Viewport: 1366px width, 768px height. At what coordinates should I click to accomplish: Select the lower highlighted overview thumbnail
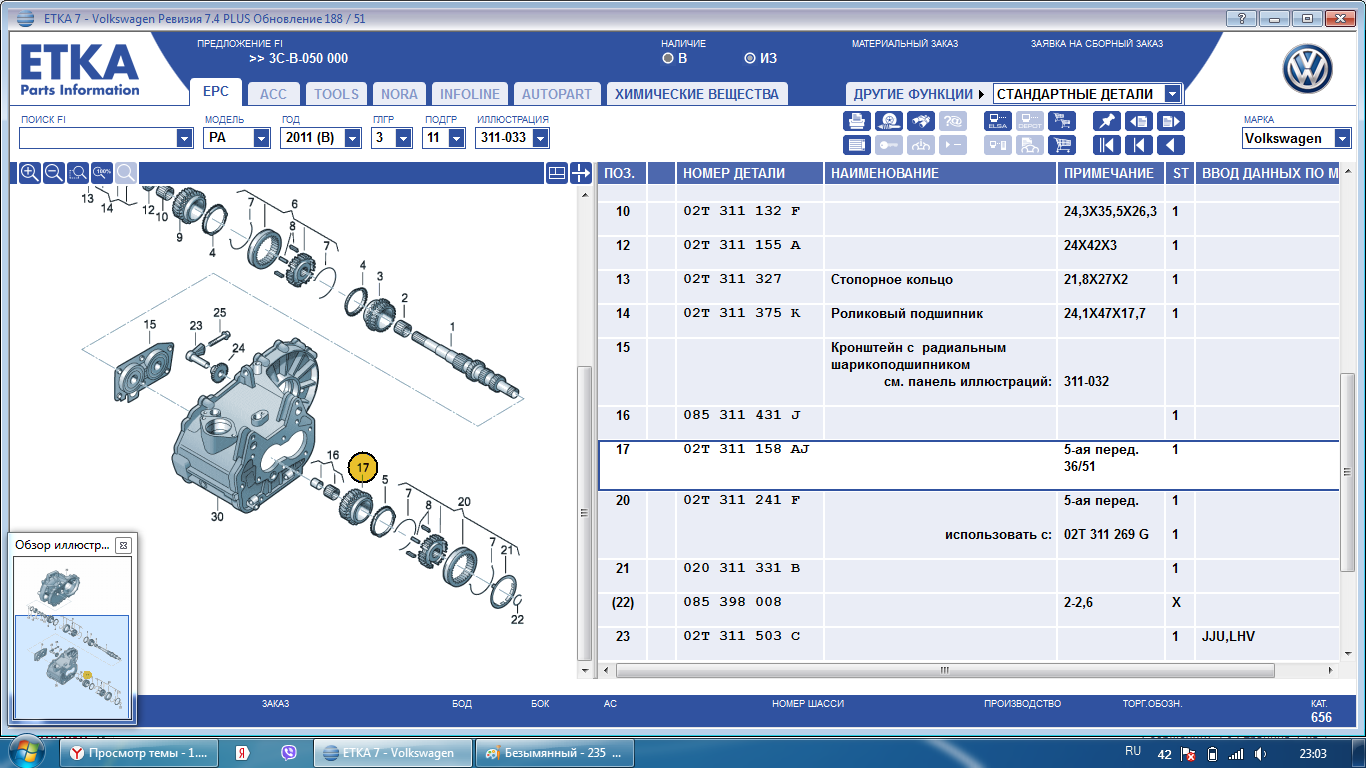[72, 666]
